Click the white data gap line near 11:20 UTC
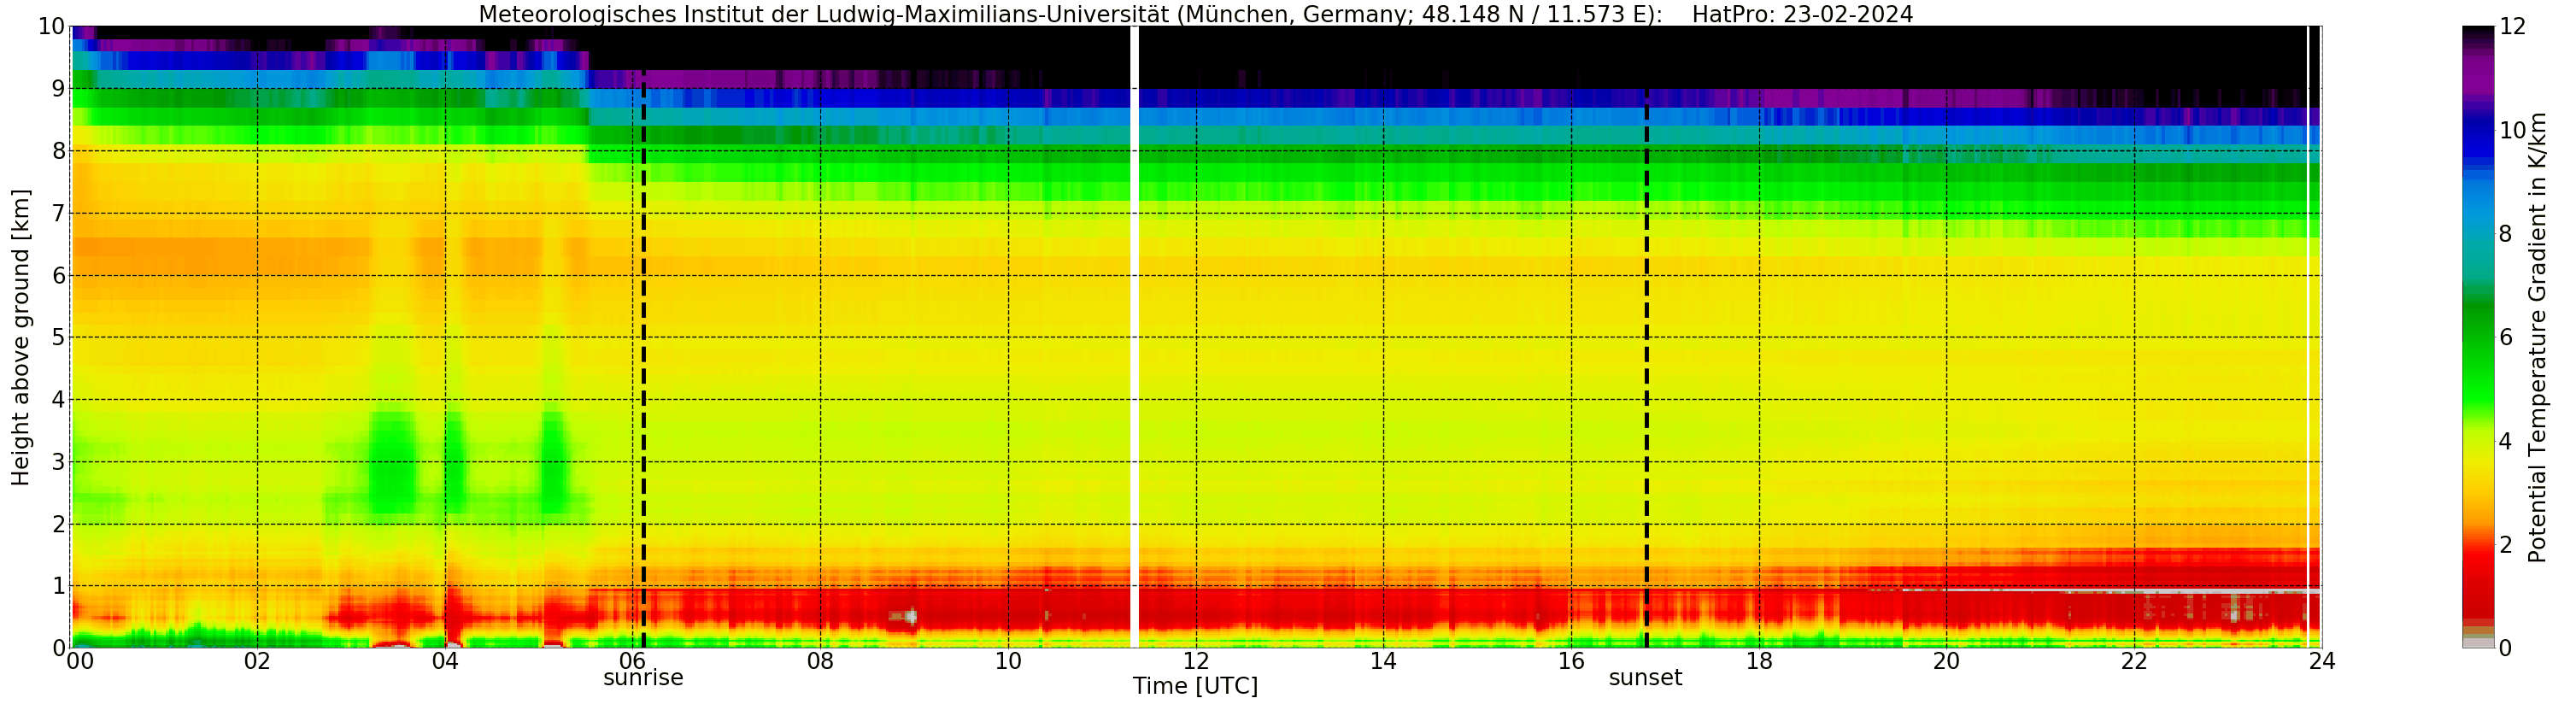 pyautogui.click(x=1135, y=337)
